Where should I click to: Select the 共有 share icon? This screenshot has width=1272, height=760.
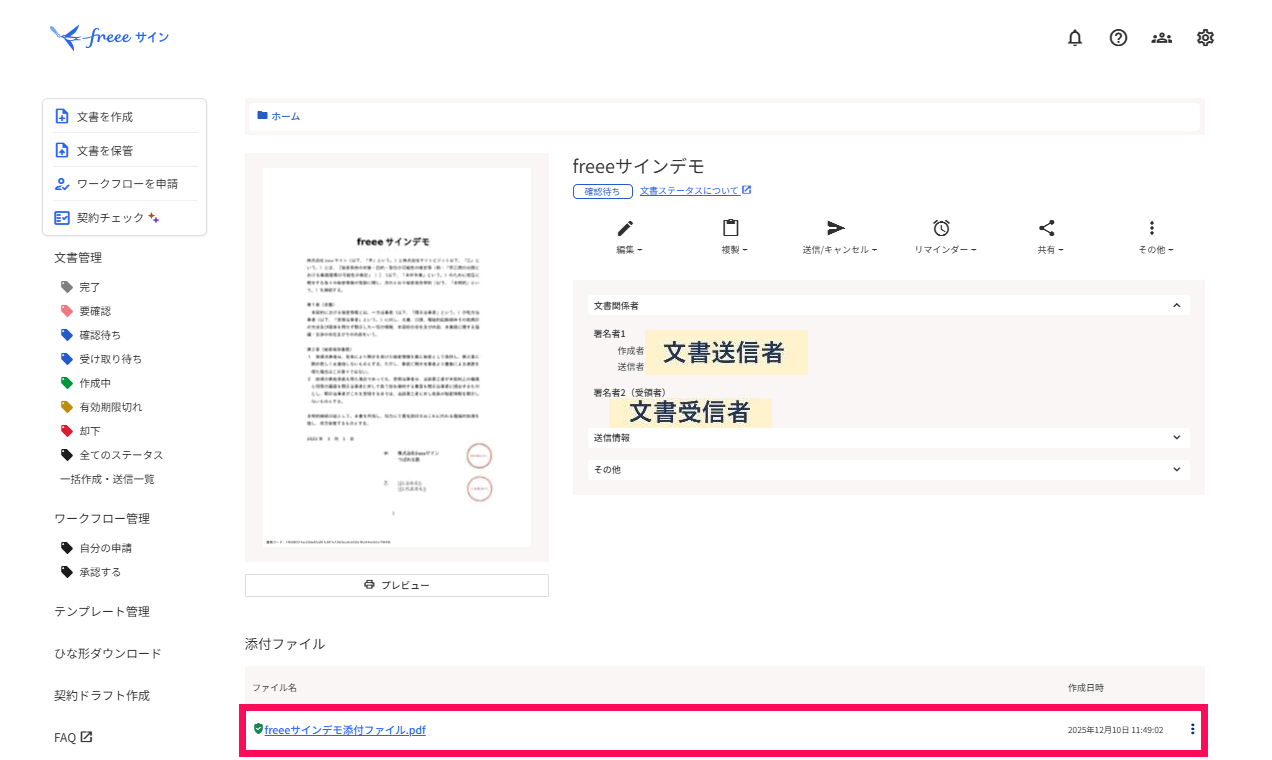[x=1048, y=228]
